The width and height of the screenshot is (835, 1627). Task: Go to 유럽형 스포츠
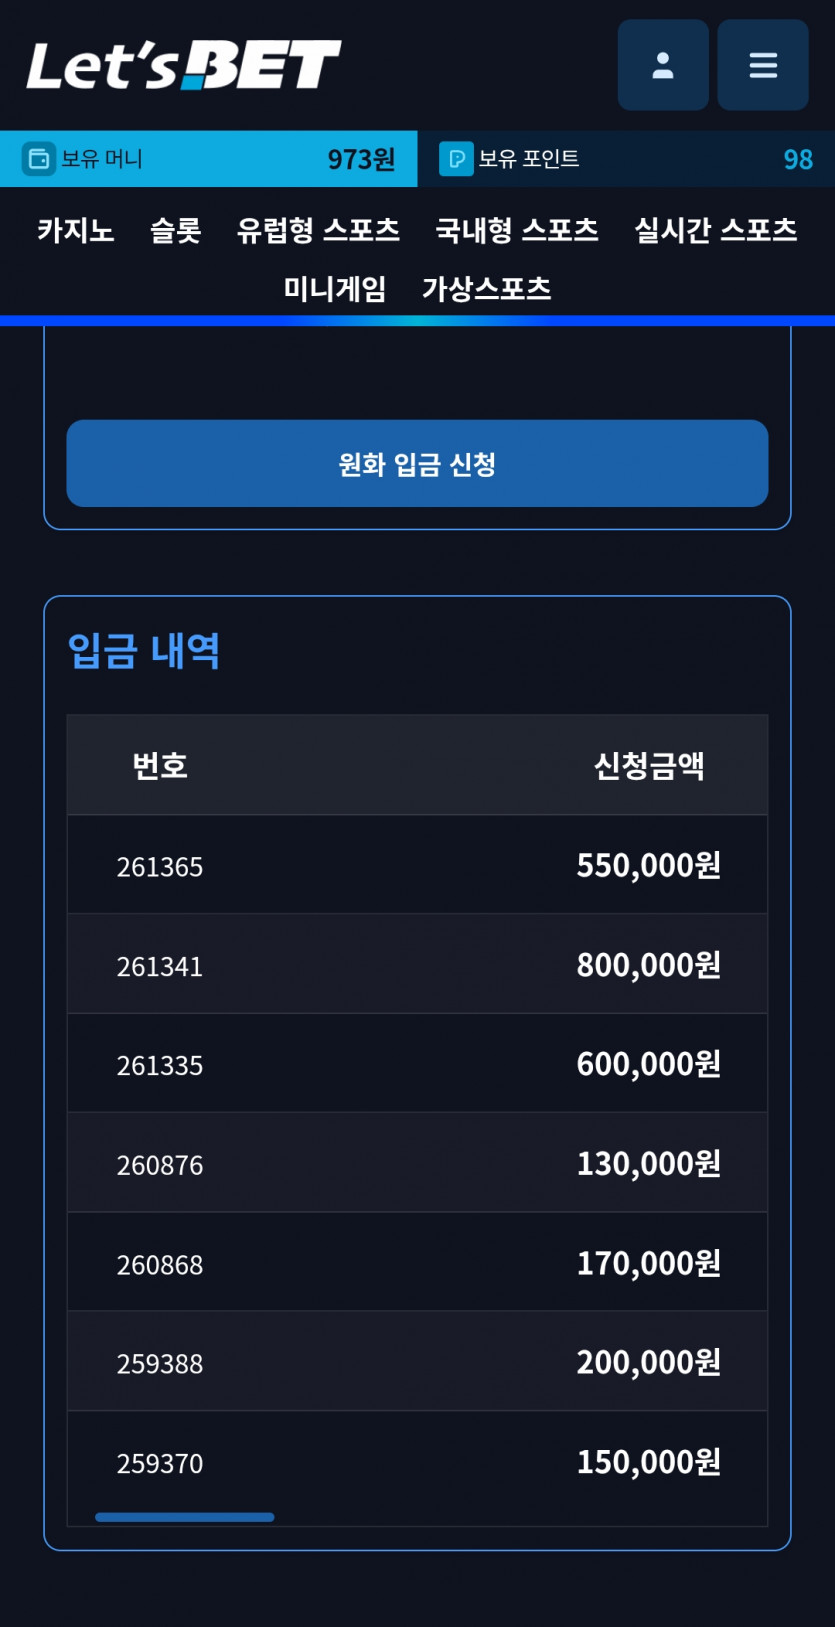click(318, 231)
